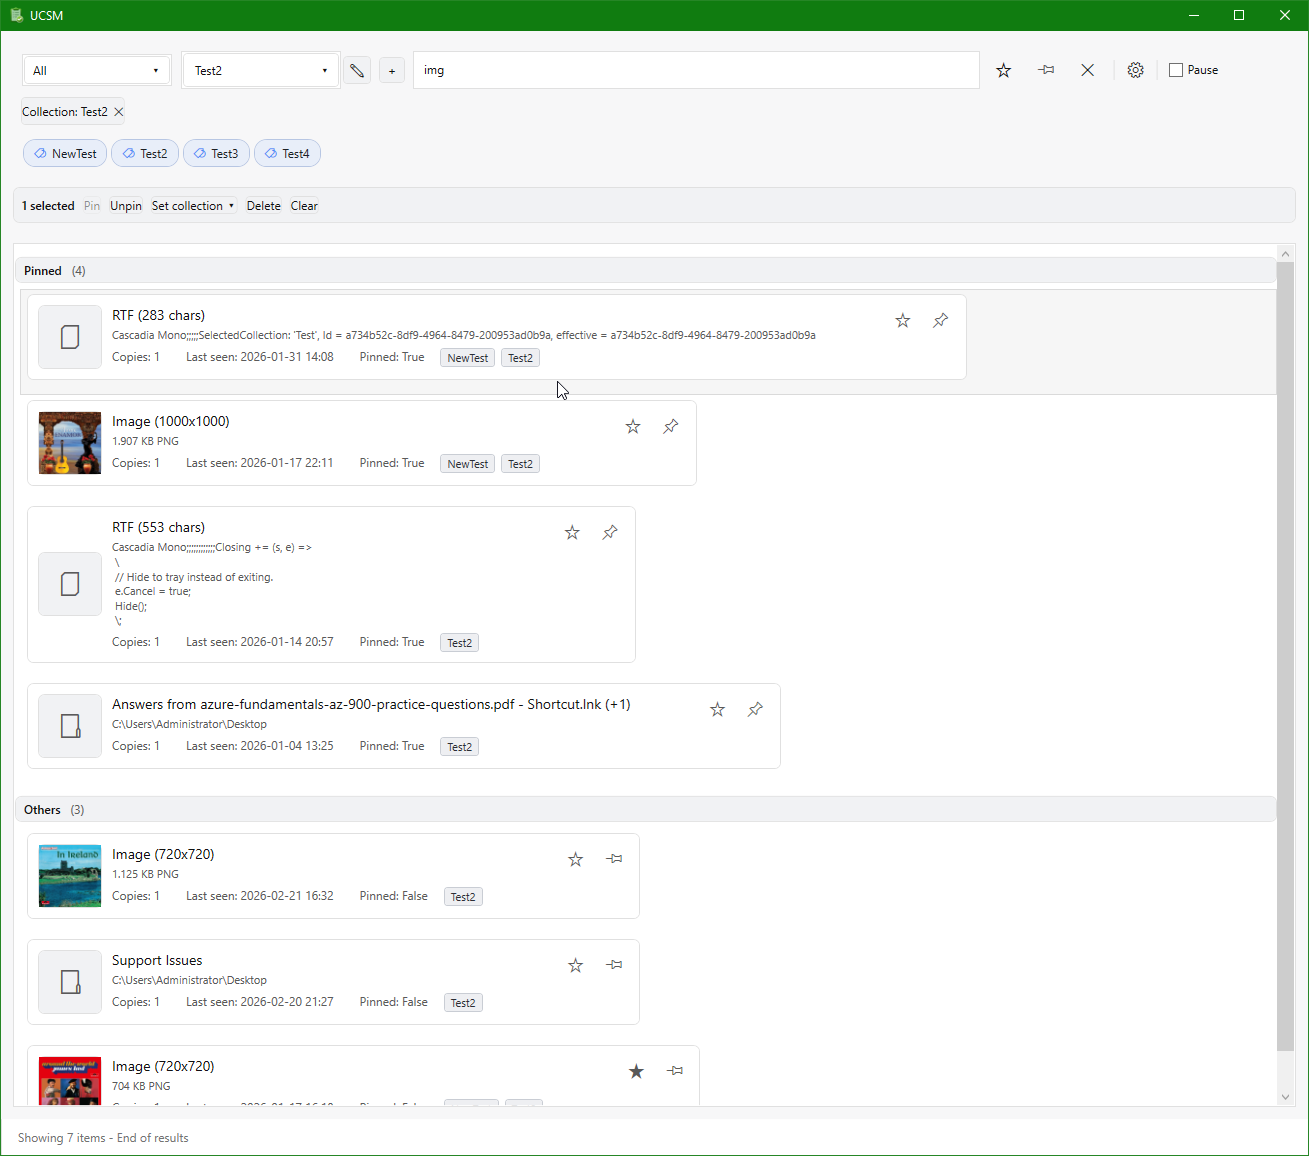Open the All type filter dropdown
Viewport: 1309px width, 1156px height.
[96, 71]
